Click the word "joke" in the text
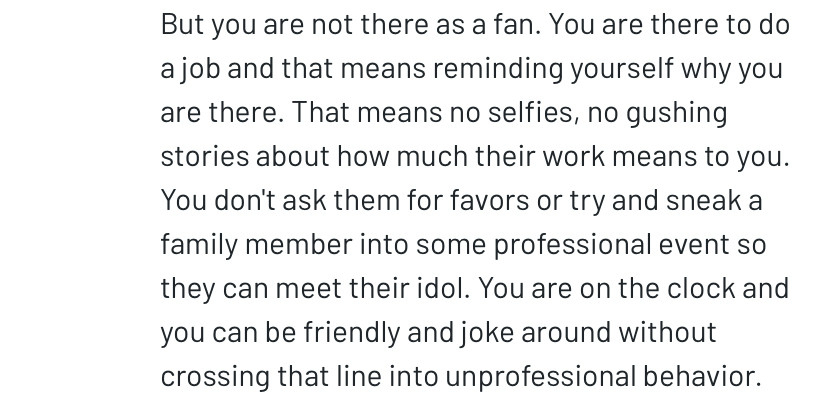 click(491, 332)
